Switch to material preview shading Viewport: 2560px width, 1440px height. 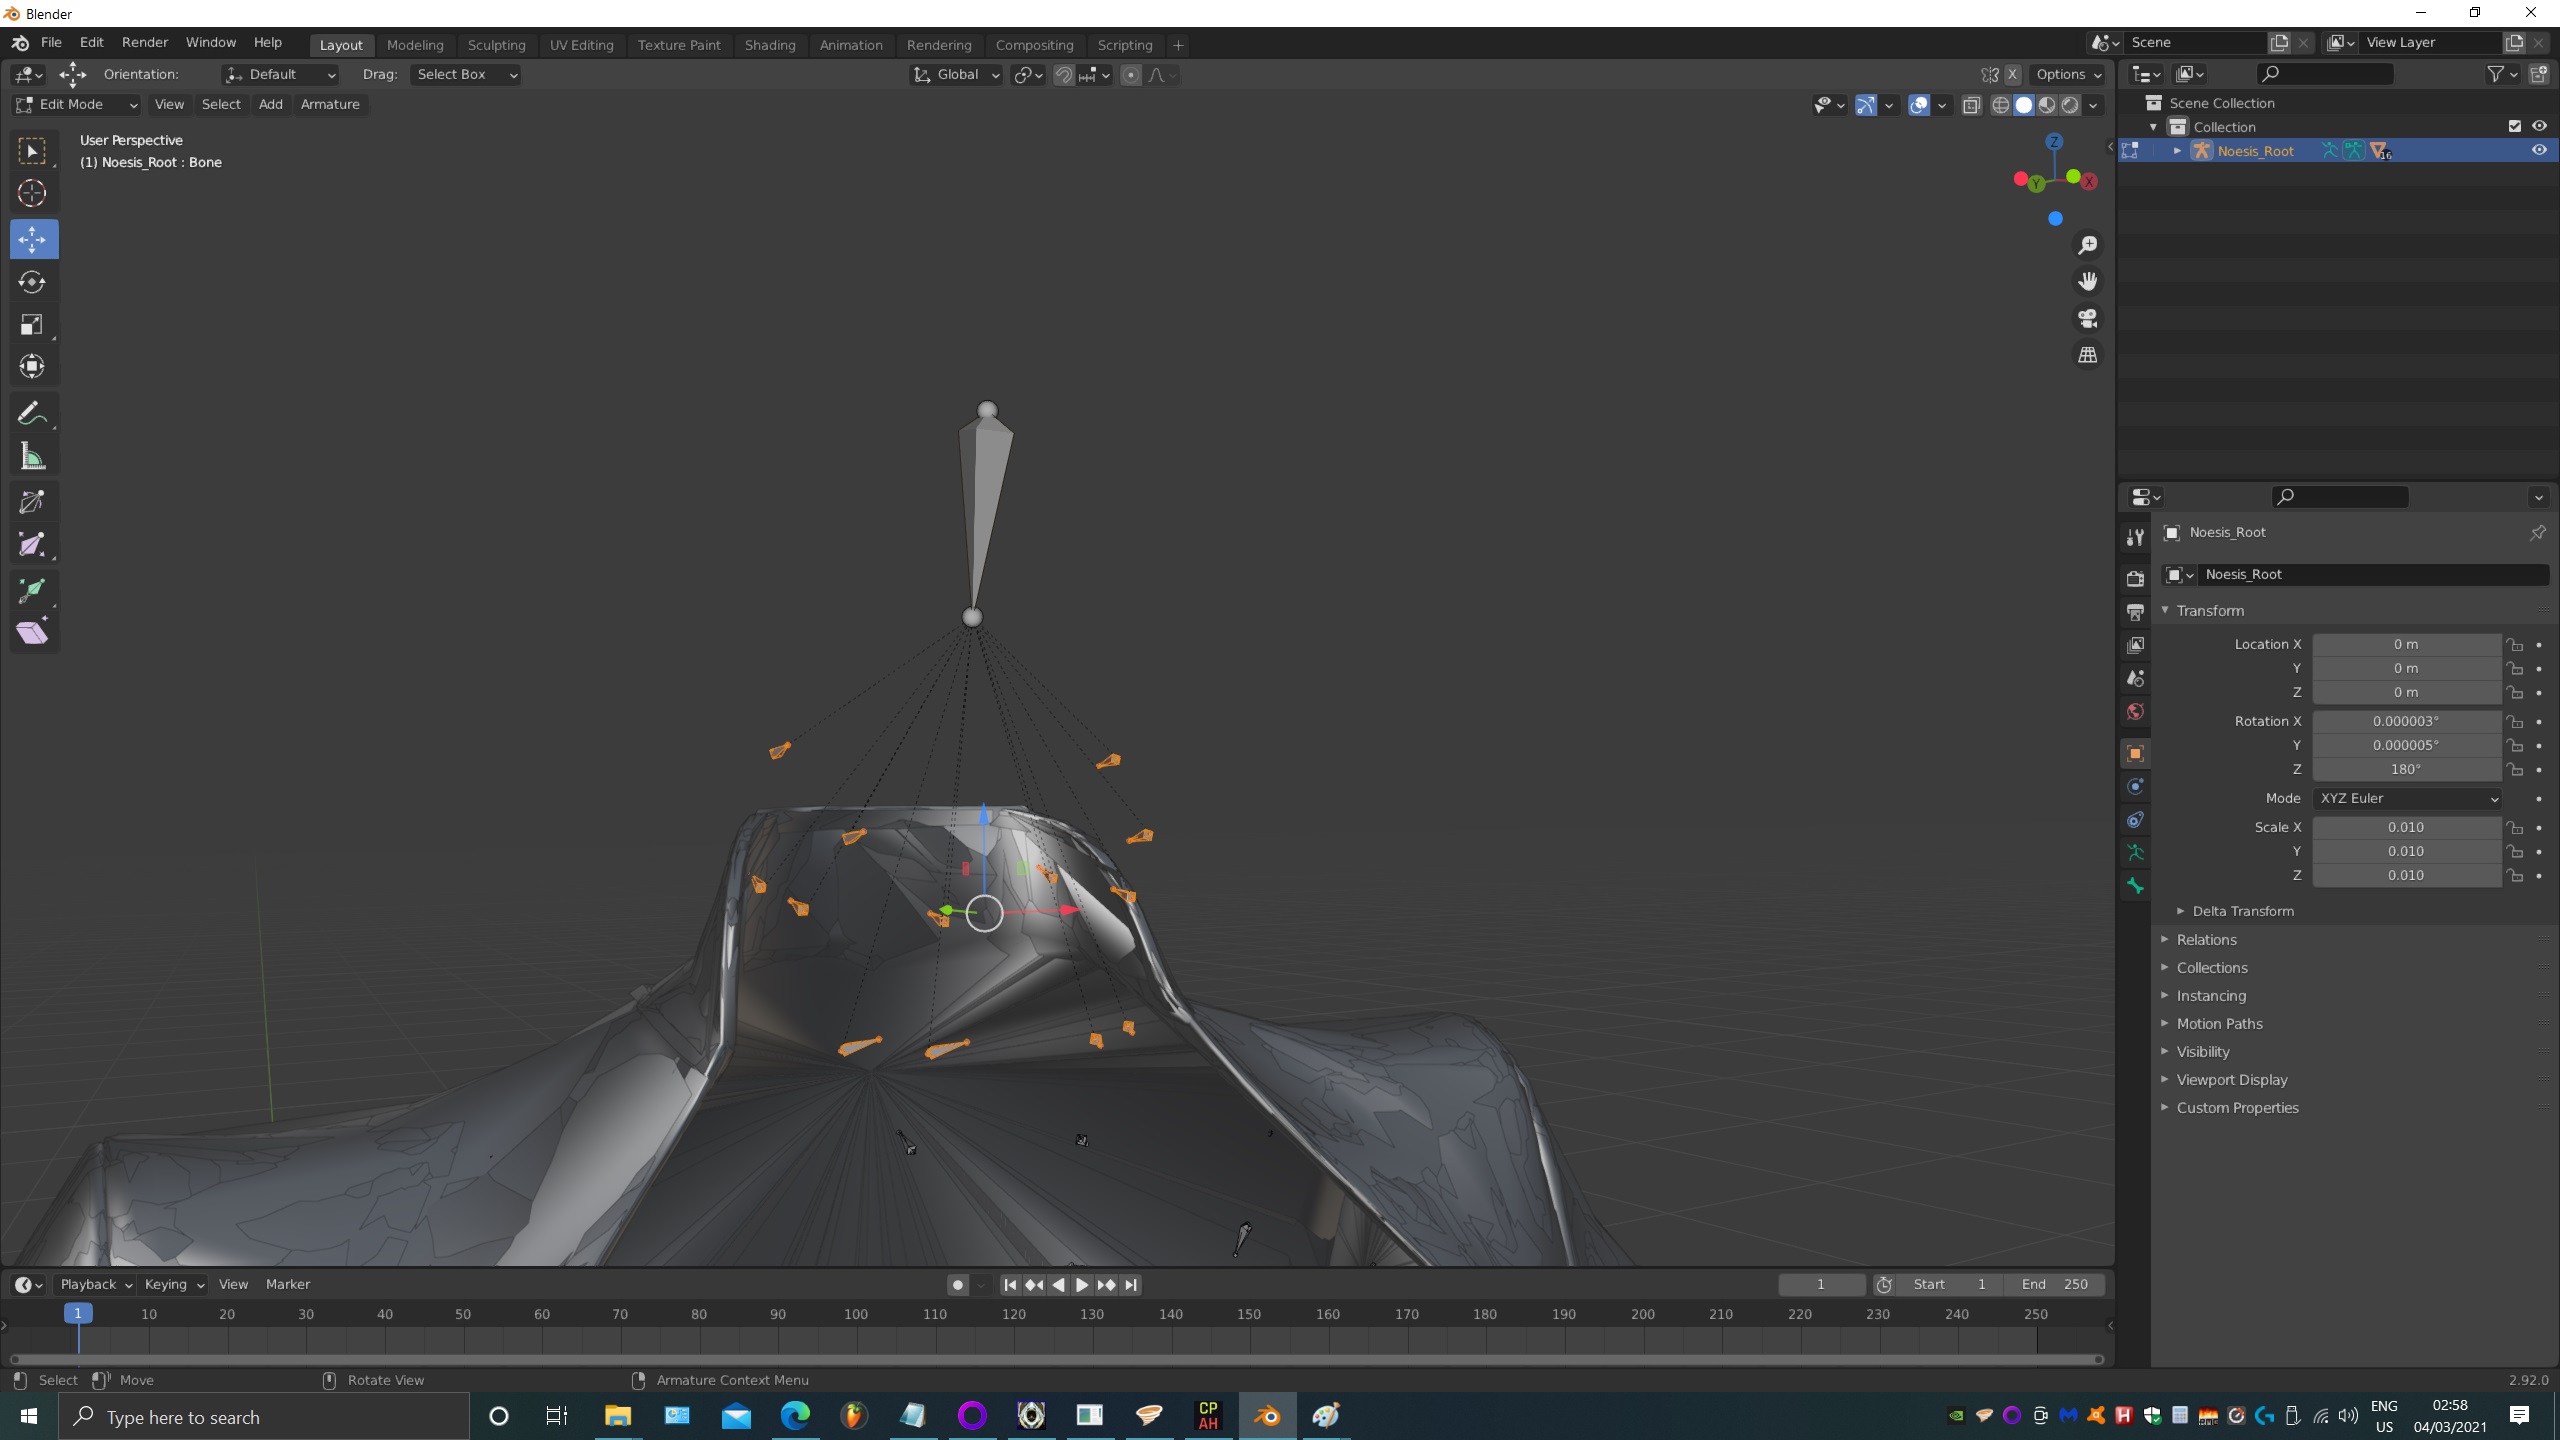pyautogui.click(x=2047, y=105)
